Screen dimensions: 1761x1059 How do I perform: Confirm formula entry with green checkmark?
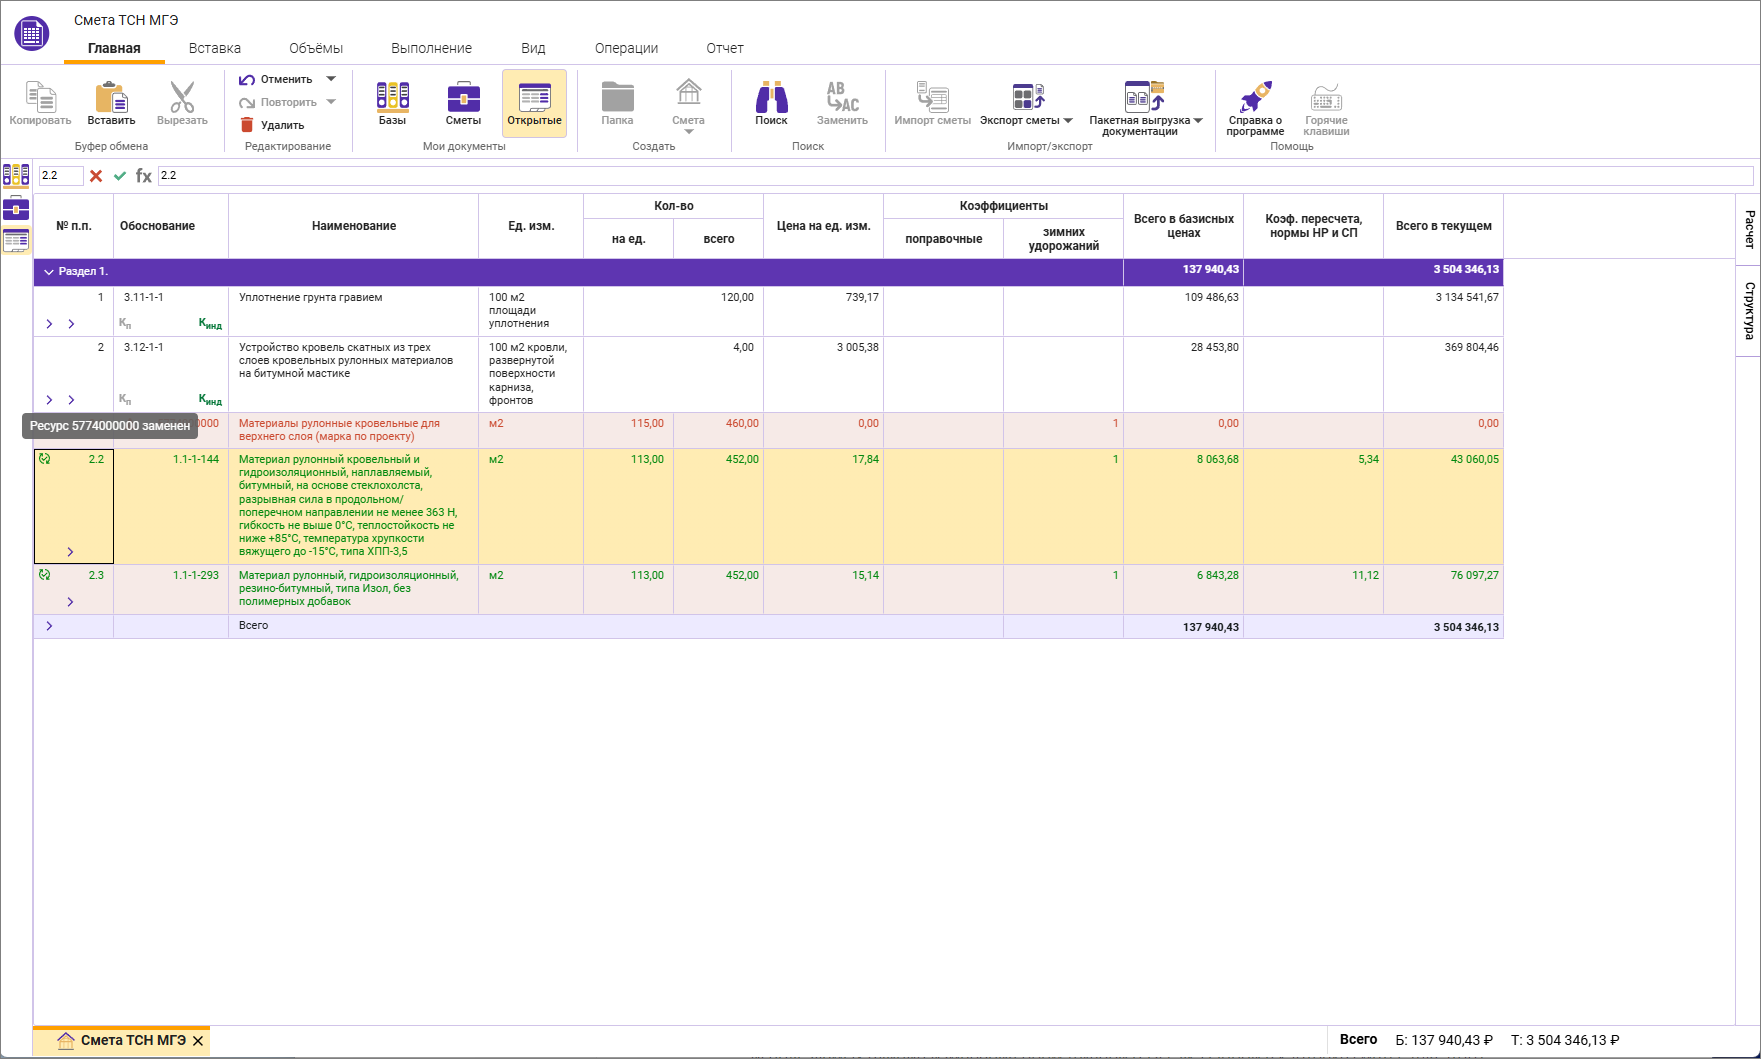point(120,176)
